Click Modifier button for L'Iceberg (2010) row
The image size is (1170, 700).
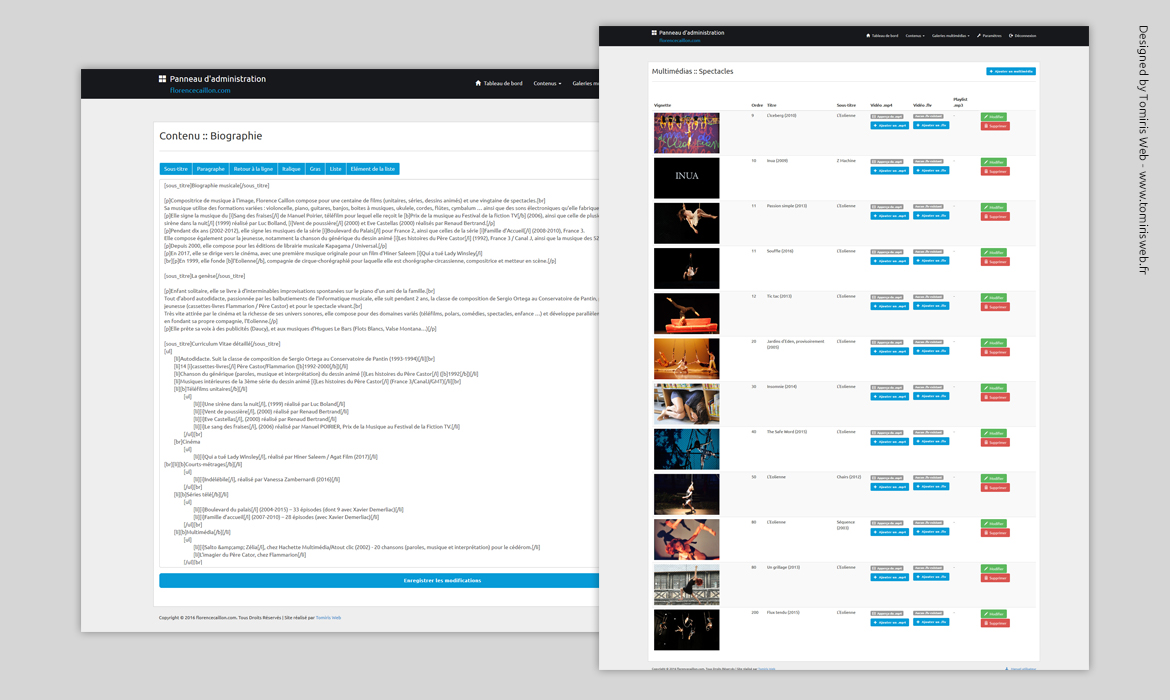pyautogui.click(x=994, y=117)
